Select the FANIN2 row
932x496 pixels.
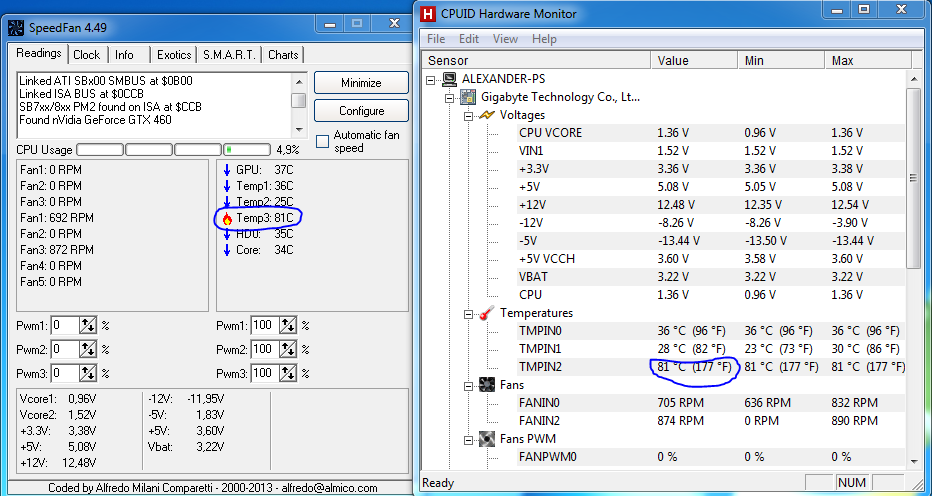coord(710,420)
